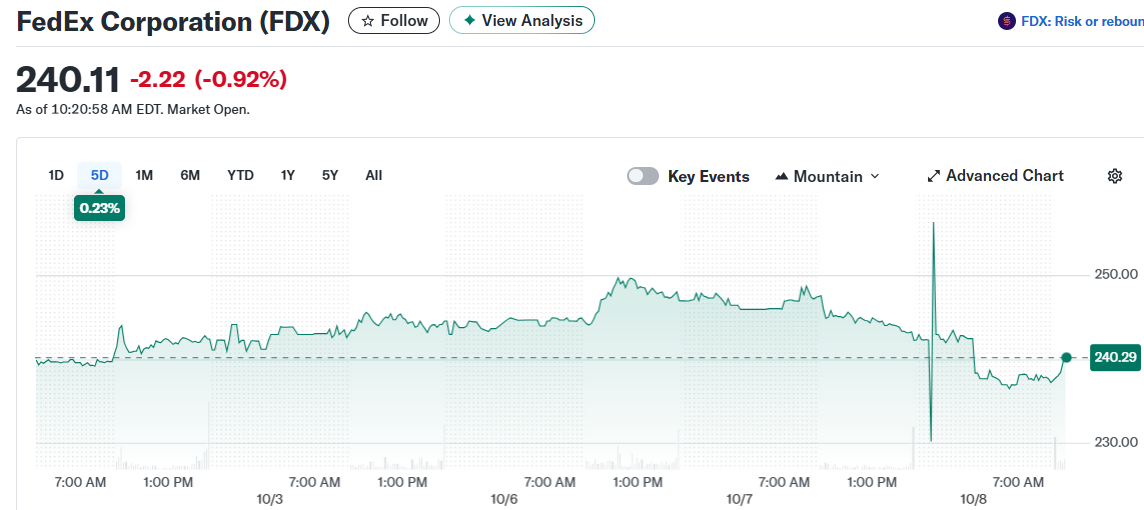Click the sparkle icon in View Analysis

[x=469, y=21]
